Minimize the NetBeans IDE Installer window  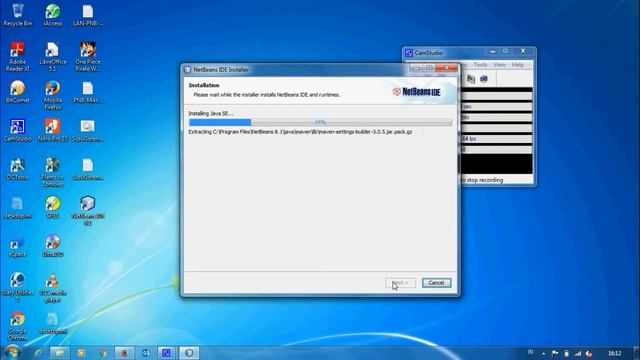point(416,68)
